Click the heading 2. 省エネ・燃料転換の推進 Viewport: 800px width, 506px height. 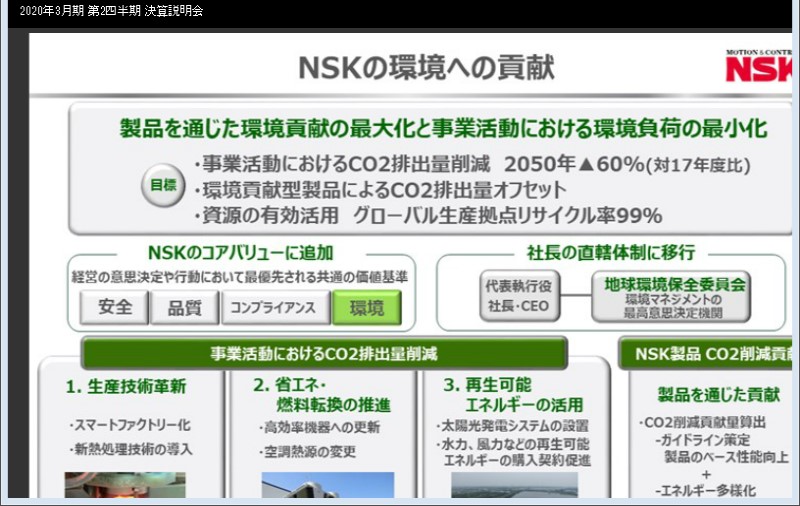[x=322, y=395]
